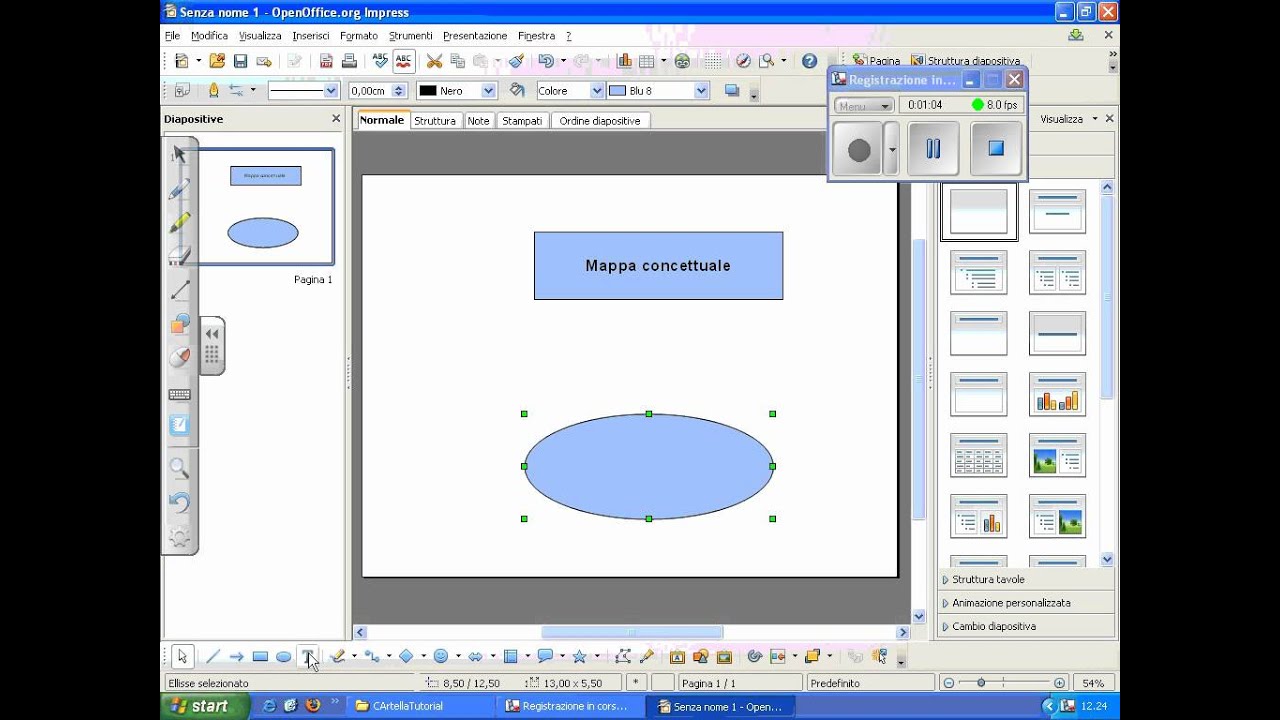Click the line width 0,00cm field
Image resolution: width=1280 pixels, height=720 pixels.
370,90
